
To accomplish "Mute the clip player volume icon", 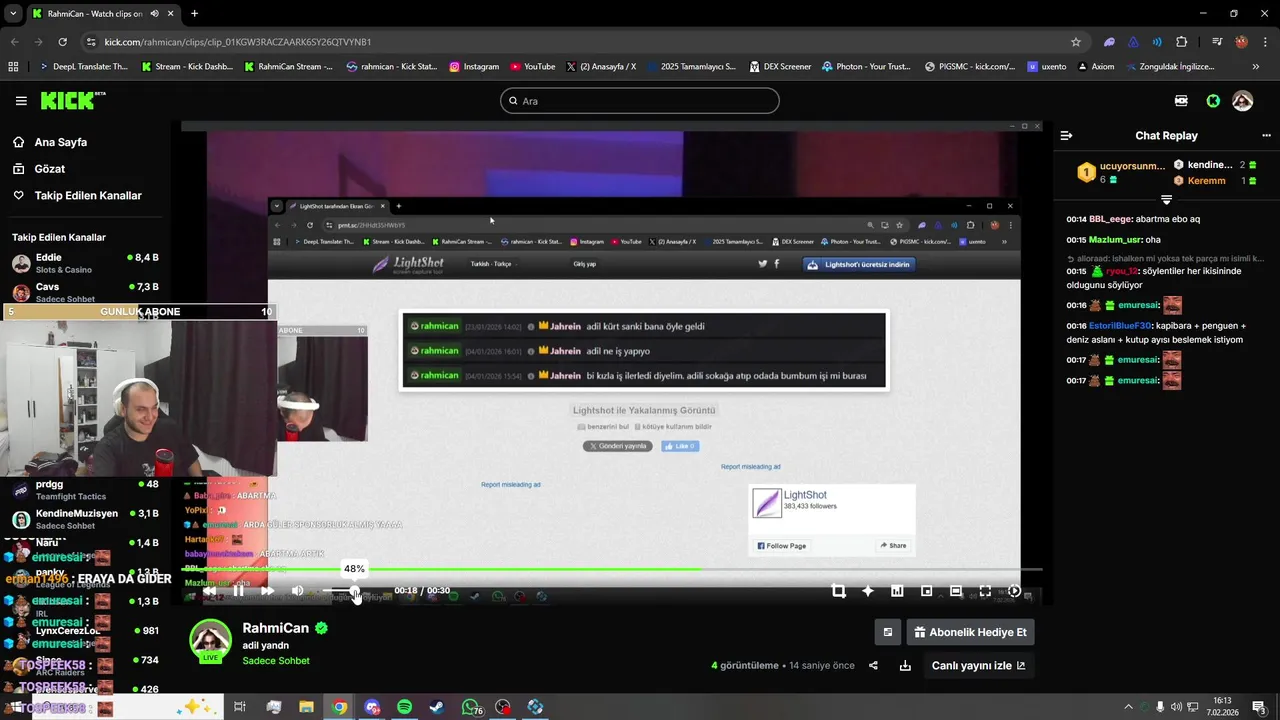I will pos(297,591).
